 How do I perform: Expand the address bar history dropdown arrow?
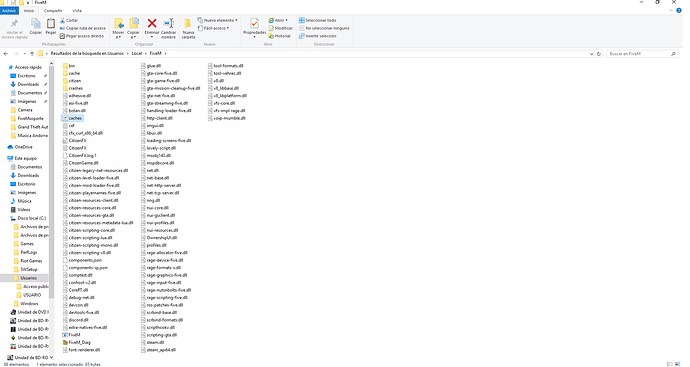[x=591, y=54]
